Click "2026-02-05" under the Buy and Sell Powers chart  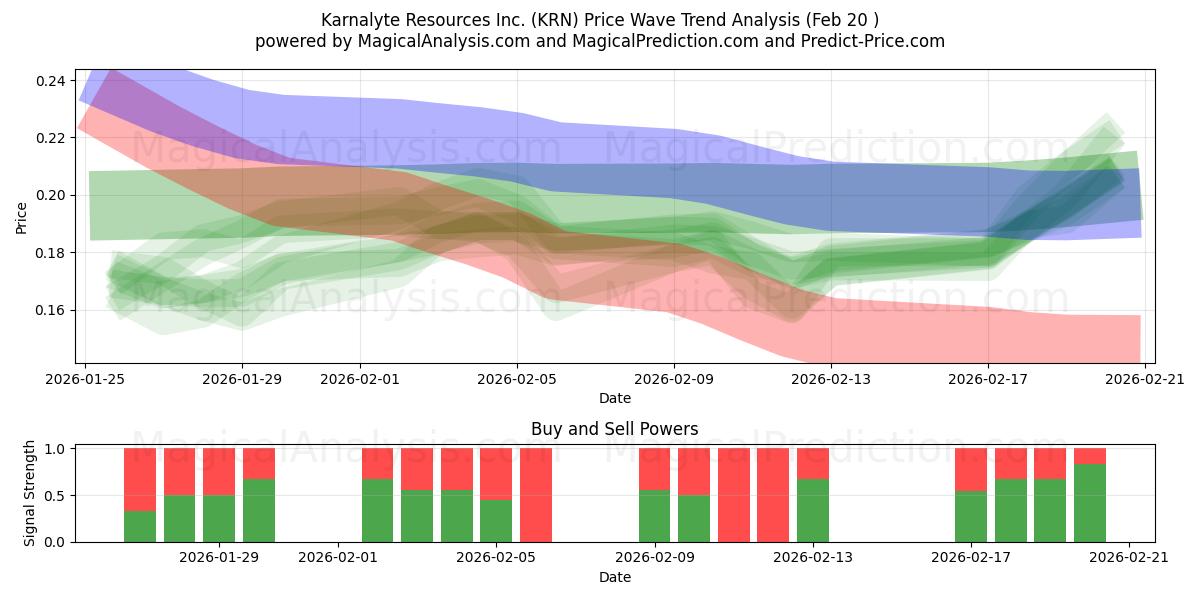(496, 558)
